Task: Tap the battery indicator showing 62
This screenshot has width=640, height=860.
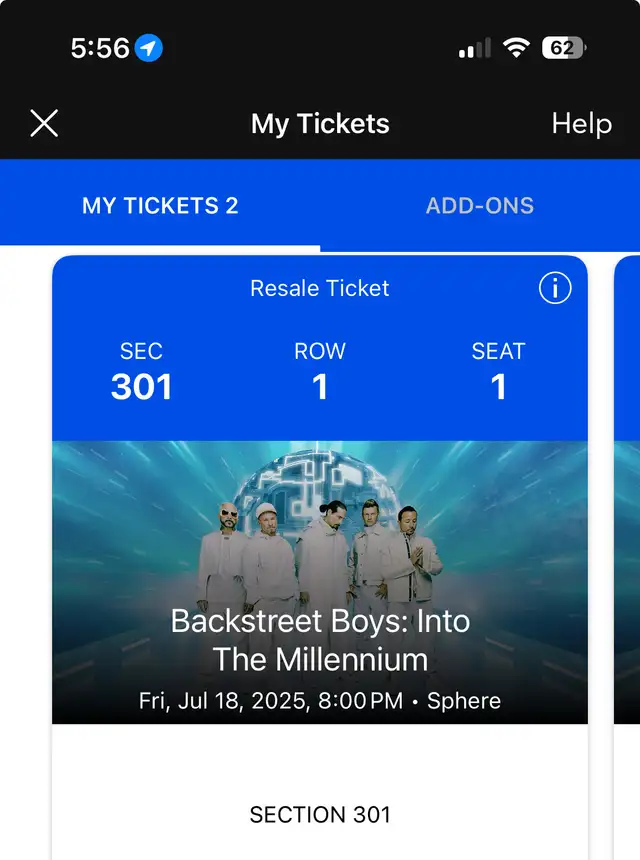Action: pyautogui.click(x=564, y=48)
